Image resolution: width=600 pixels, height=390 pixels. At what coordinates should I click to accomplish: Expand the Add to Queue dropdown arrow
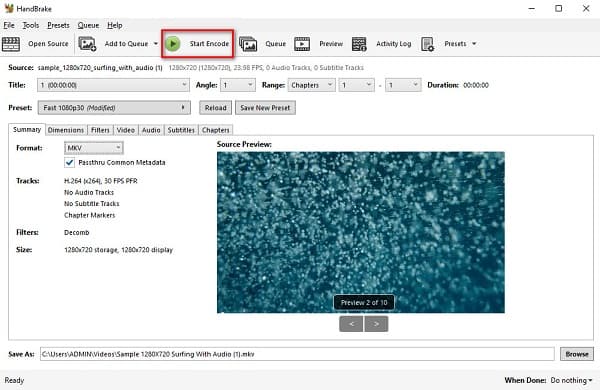tap(156, 44)
